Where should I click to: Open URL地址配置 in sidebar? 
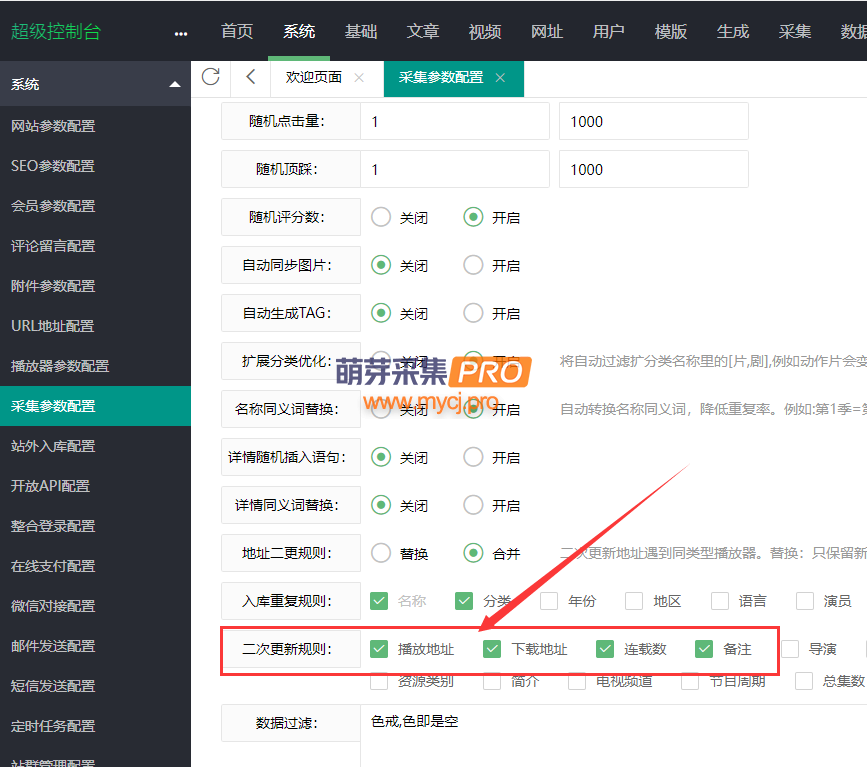[x=95, y=326]
